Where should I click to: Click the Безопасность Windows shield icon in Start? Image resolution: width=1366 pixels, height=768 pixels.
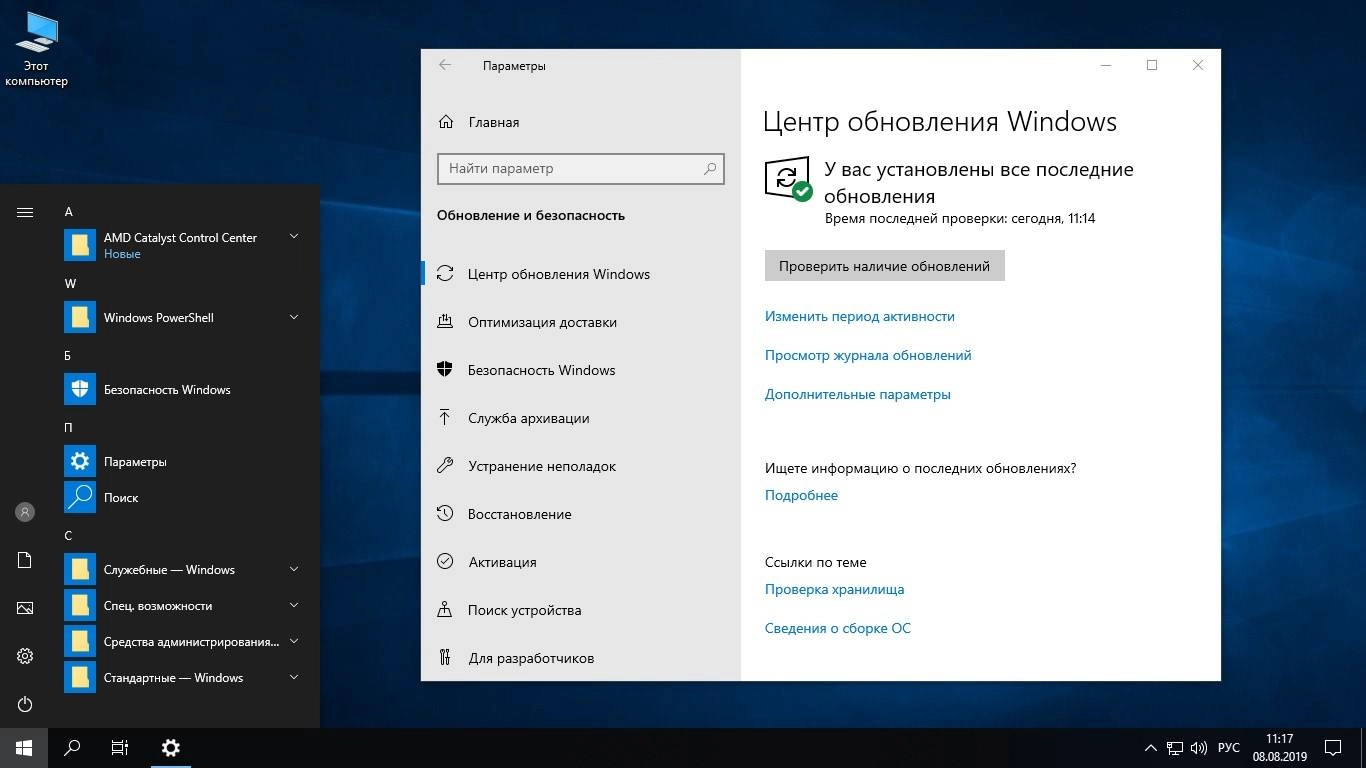point(80,389)
